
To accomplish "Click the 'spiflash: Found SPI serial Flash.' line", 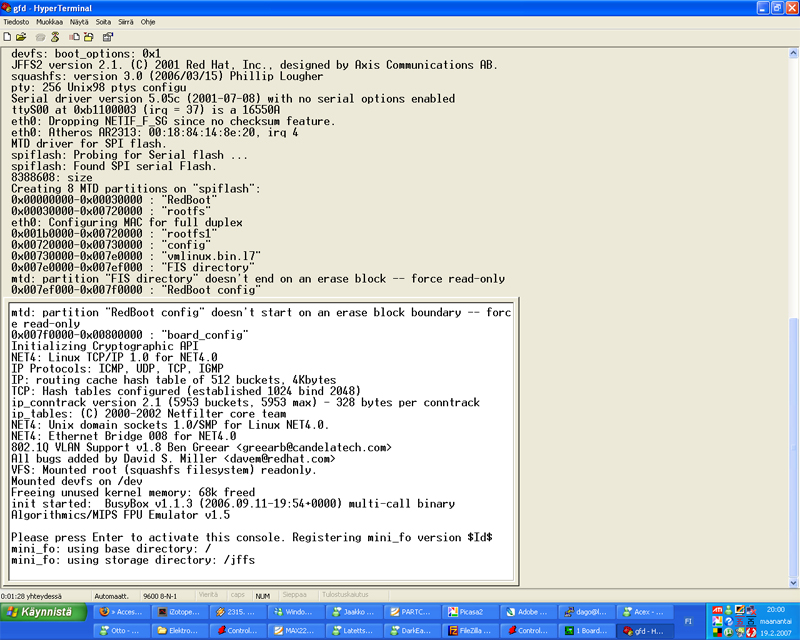I will 114,166.
